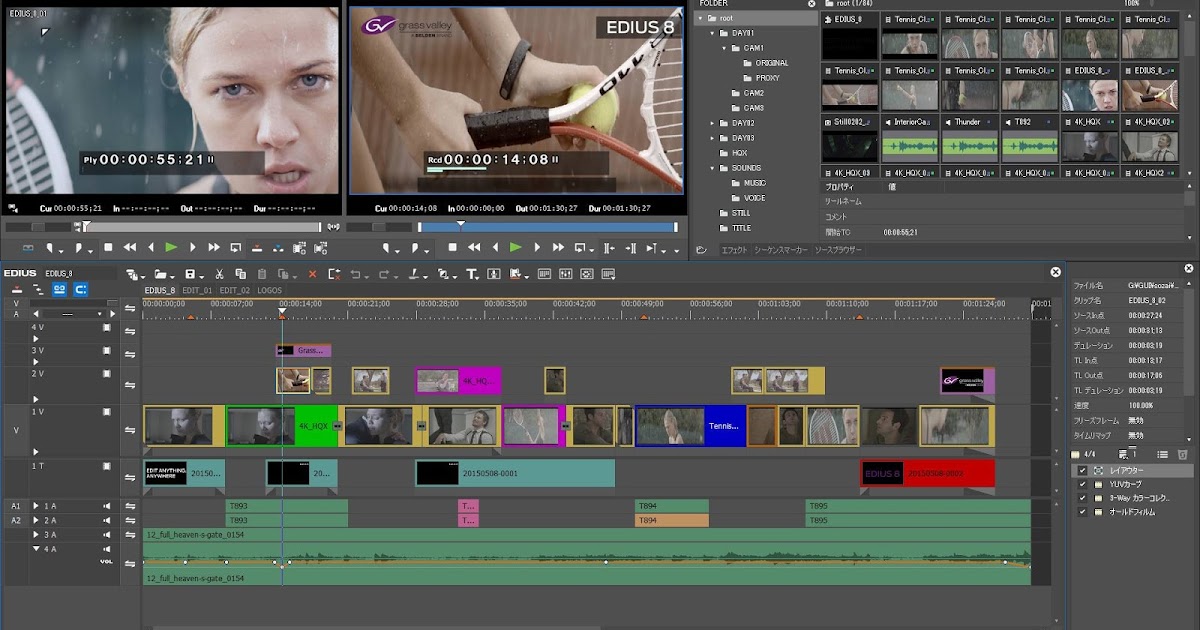Click the Save project floppy icon
Viewport: 1200px width, 630px height.
coord(190,274)
